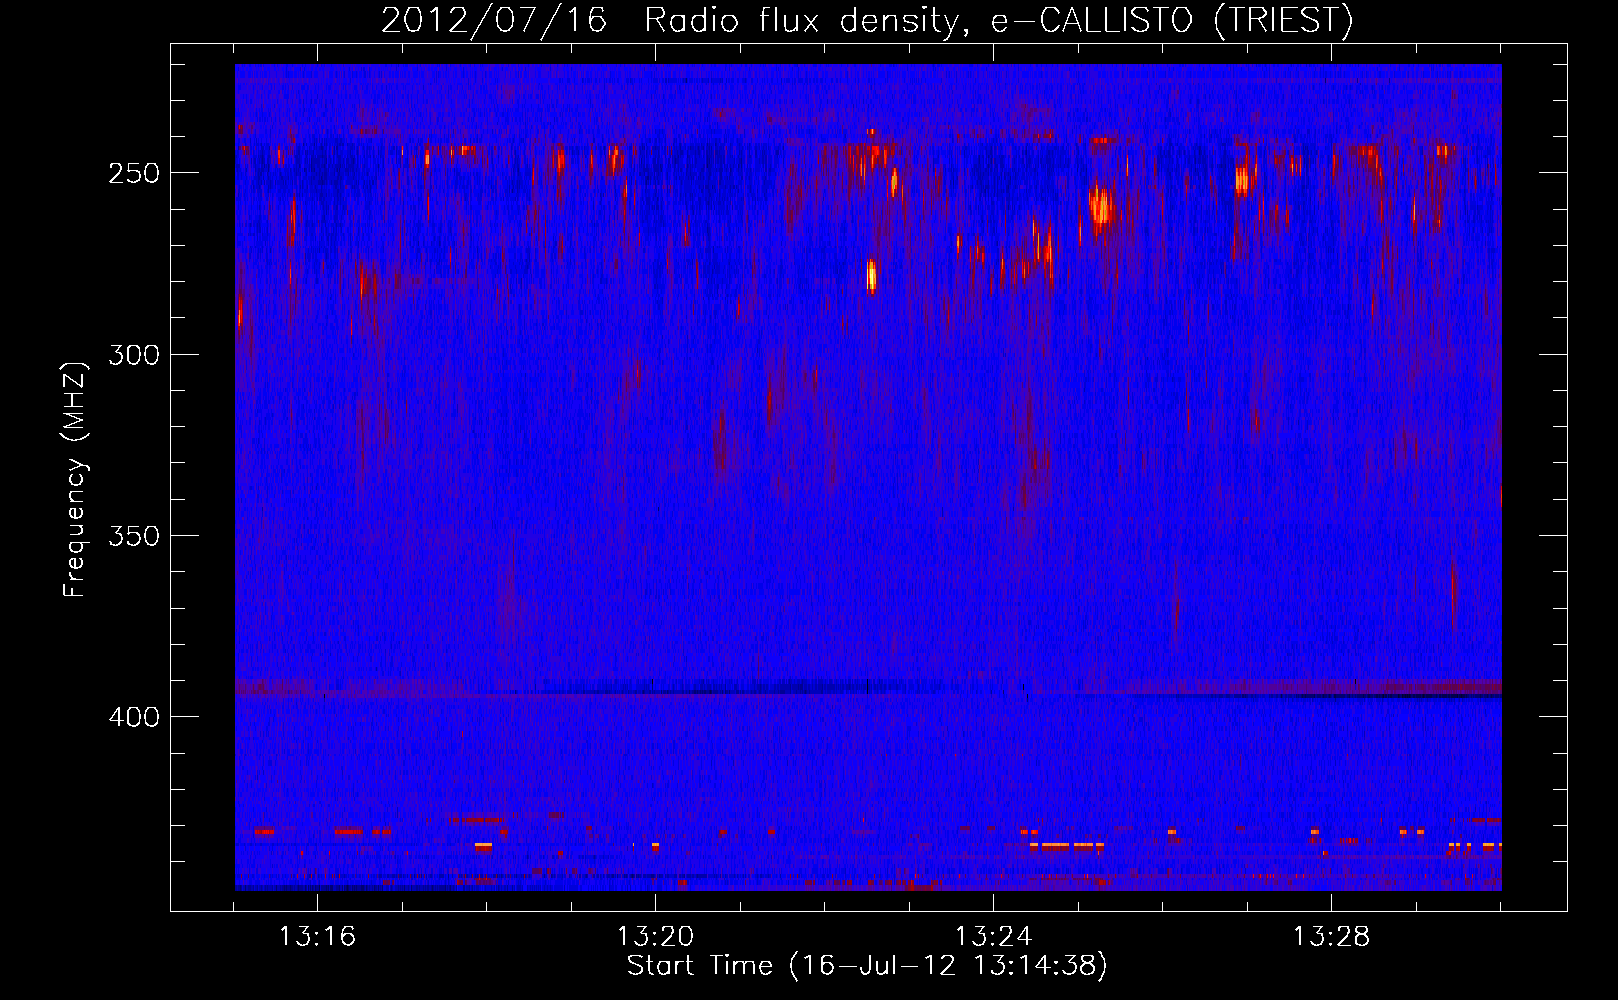Click the plot title mentioning e-CALLISTO (TRIEST)
The height and width of the screenshot is (1000, 1618).
[x=867, y=20]
